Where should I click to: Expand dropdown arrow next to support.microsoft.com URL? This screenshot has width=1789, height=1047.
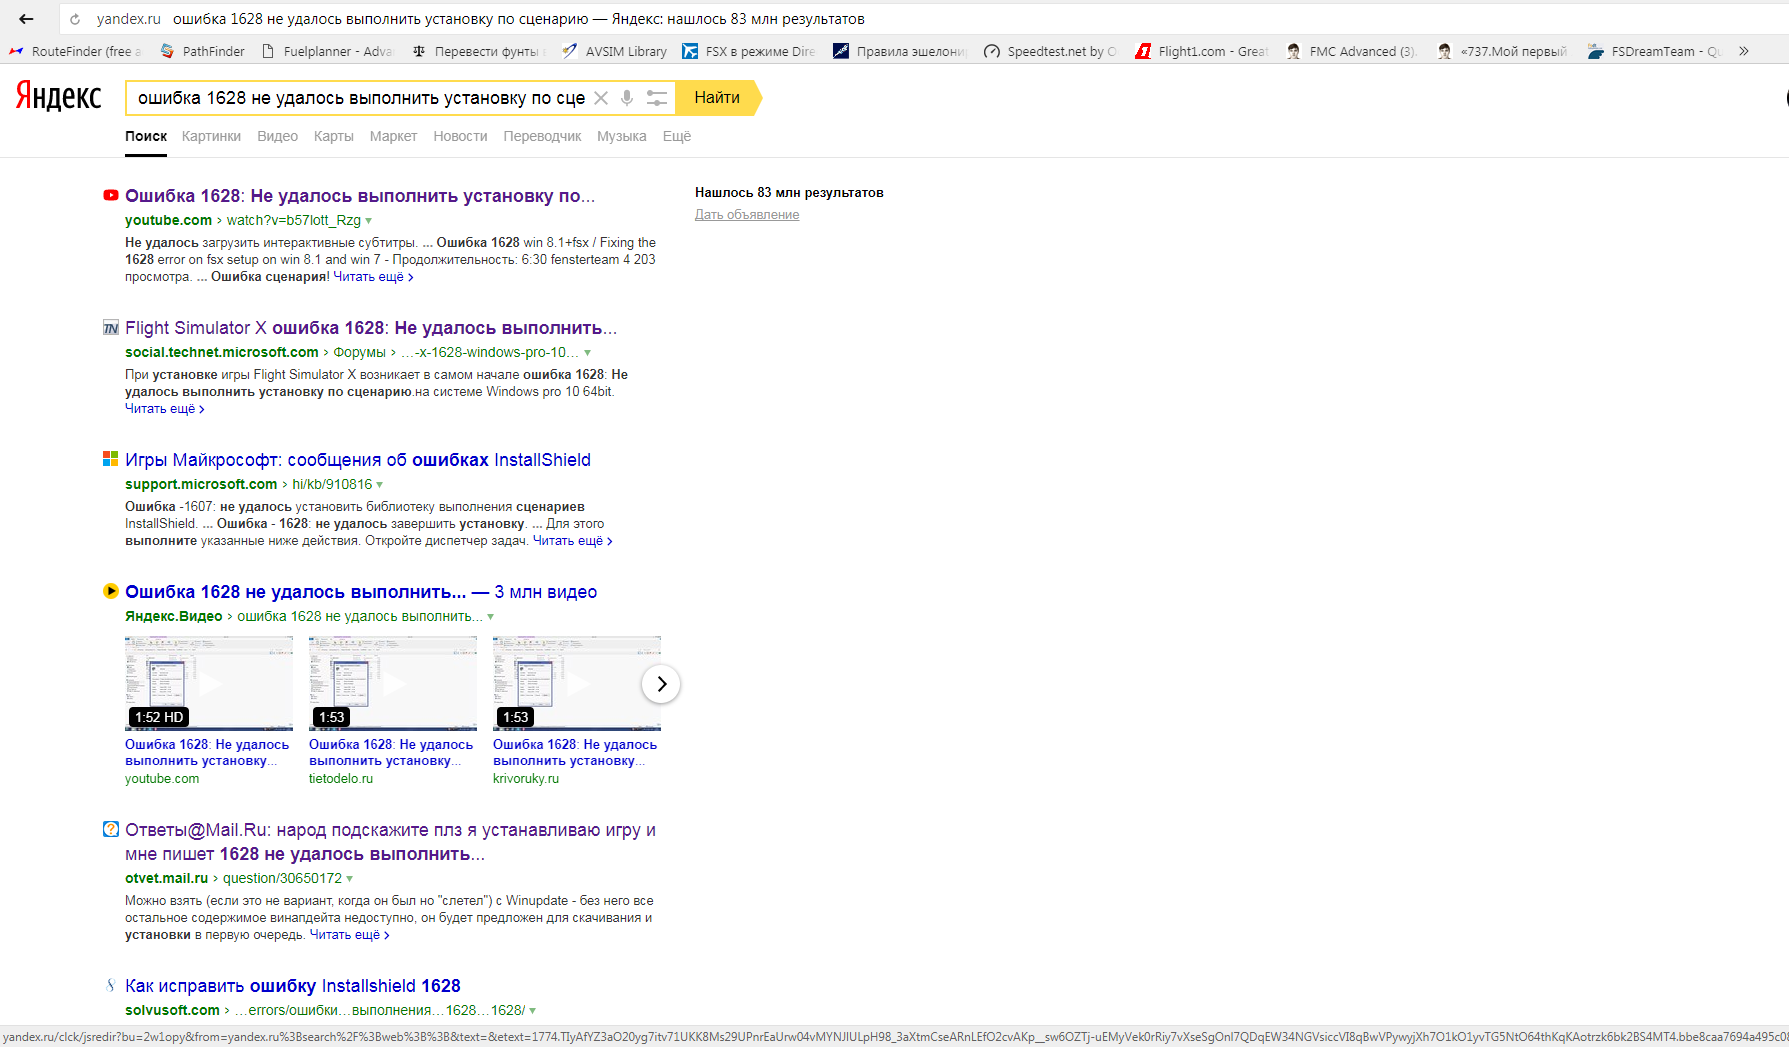(380, 485)
